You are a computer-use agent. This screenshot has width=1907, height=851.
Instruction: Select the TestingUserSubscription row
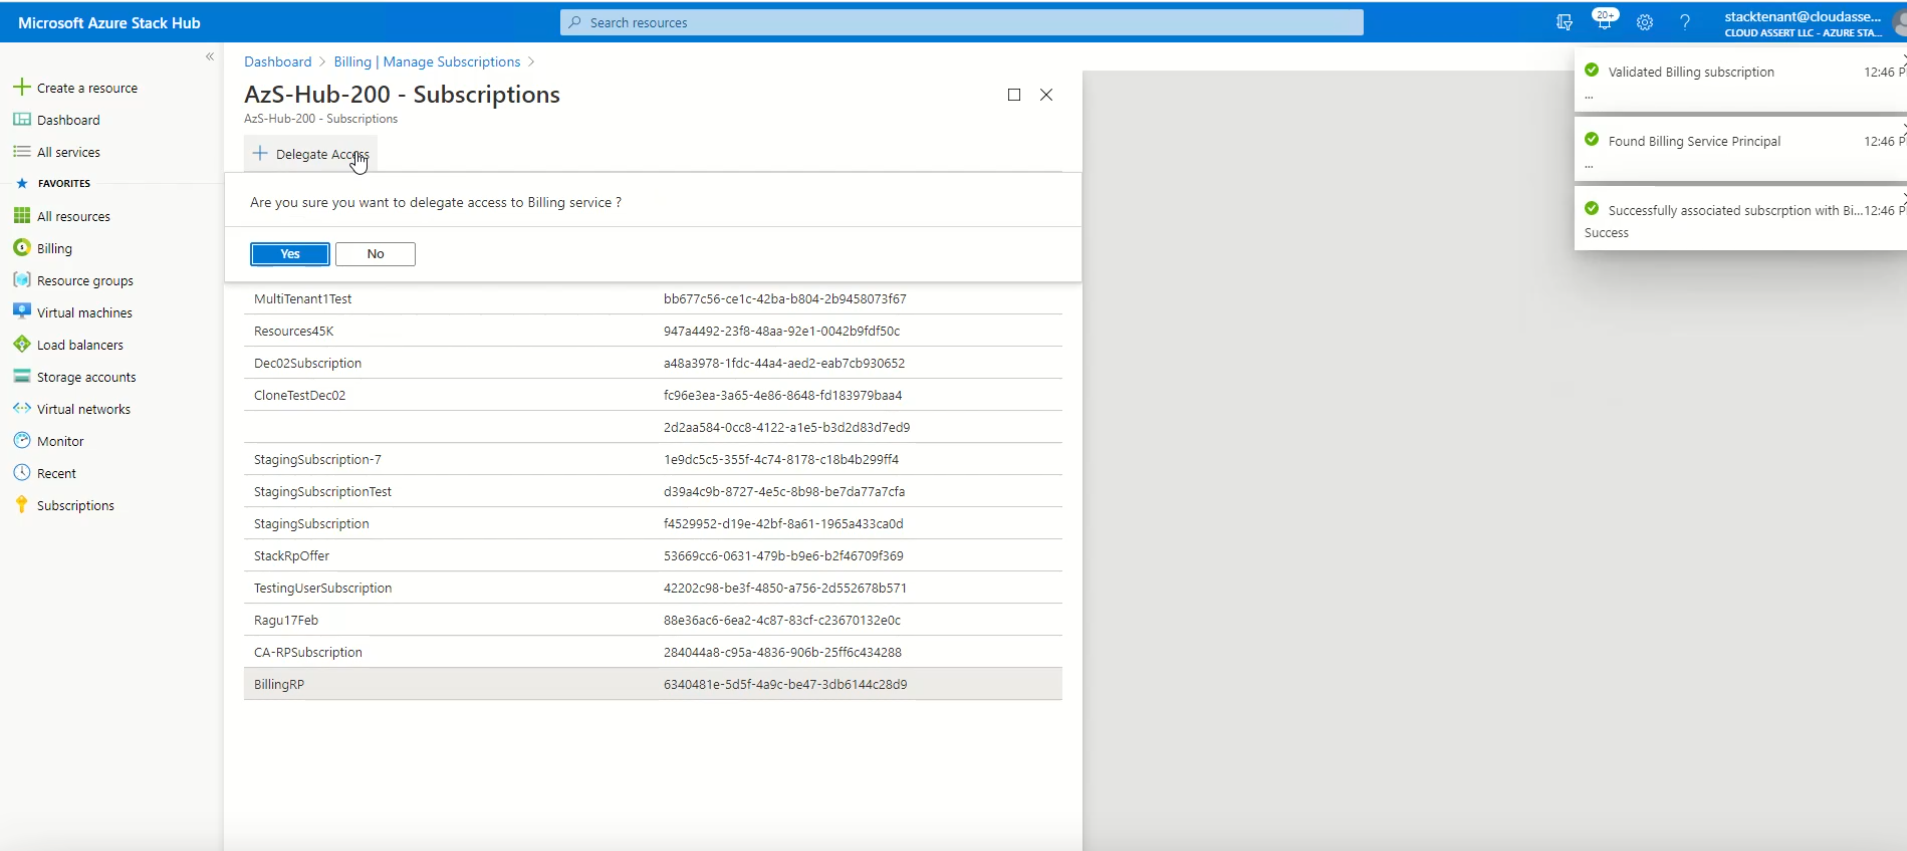[x=653, y=588]
